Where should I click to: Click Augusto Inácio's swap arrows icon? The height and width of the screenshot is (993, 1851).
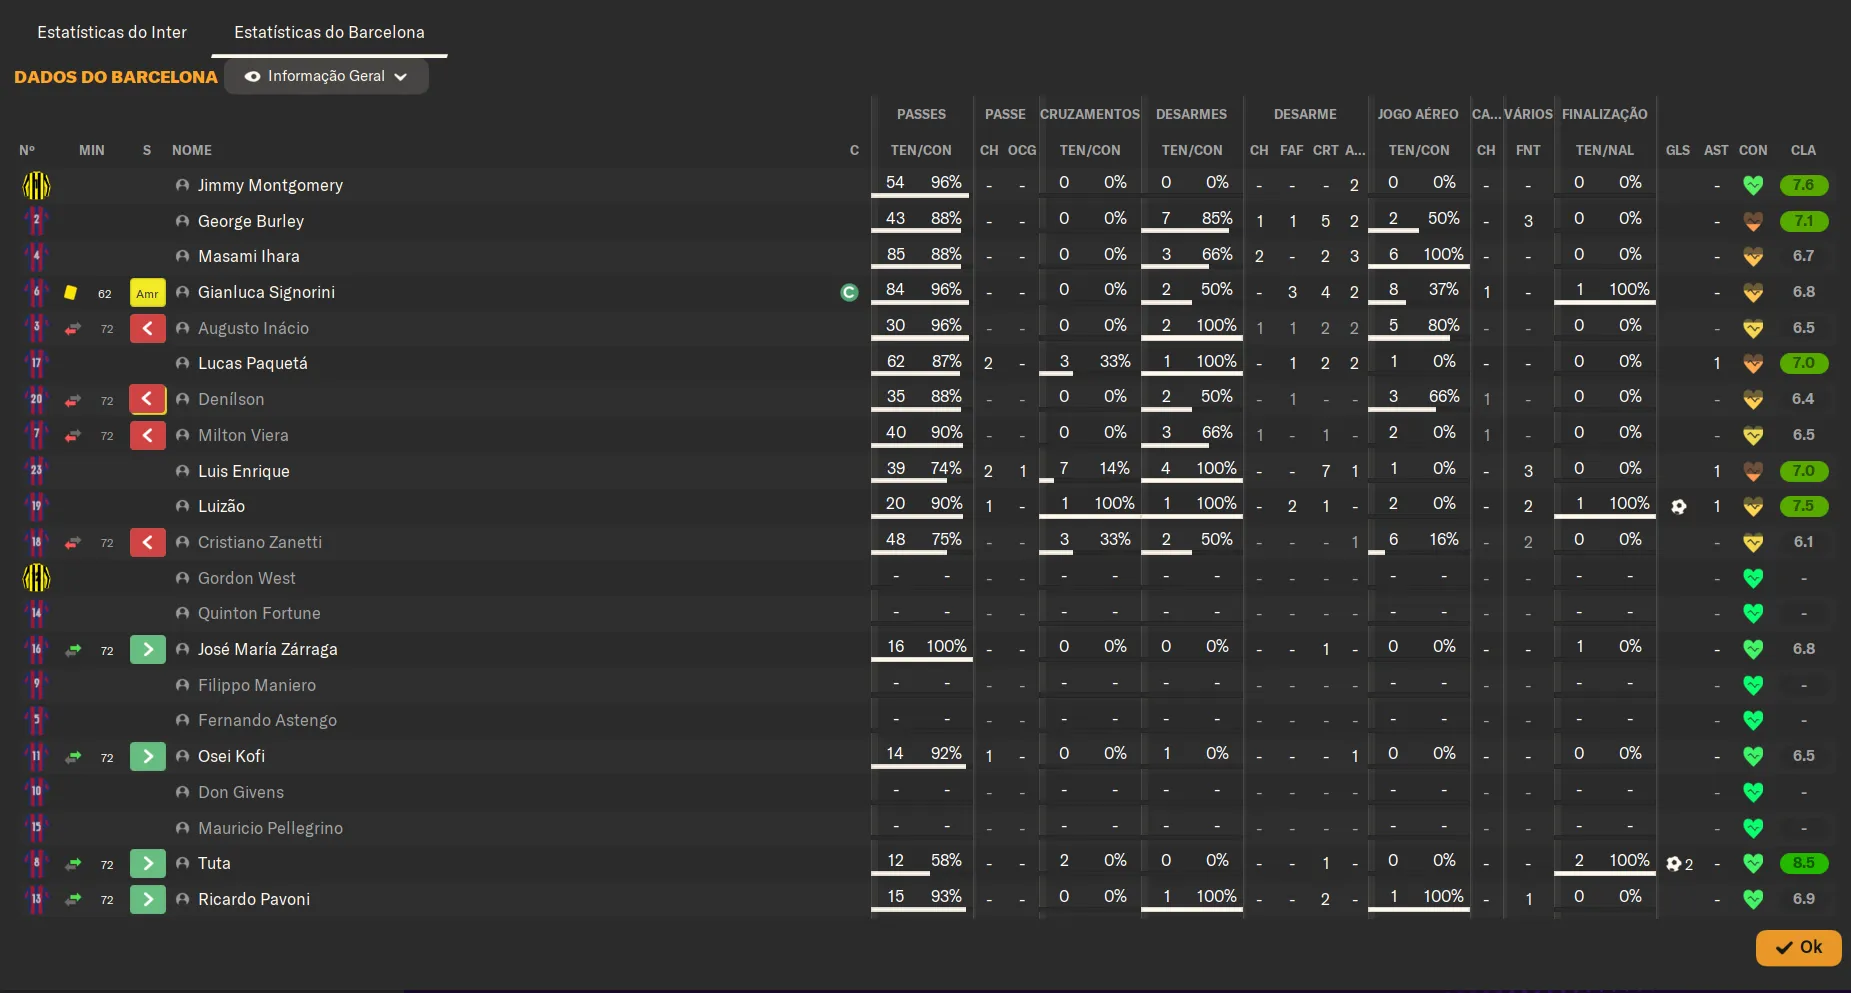click(73, 328)
